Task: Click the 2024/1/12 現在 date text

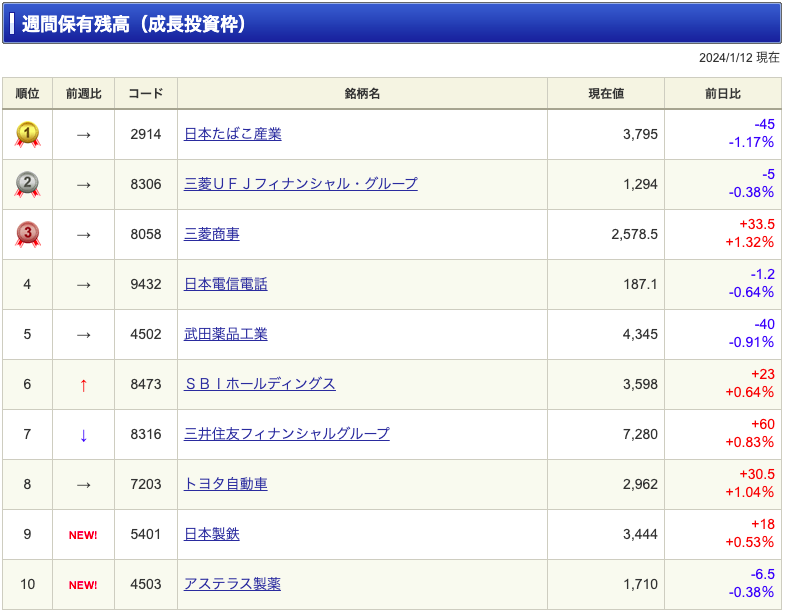Action: click(739, 58)
